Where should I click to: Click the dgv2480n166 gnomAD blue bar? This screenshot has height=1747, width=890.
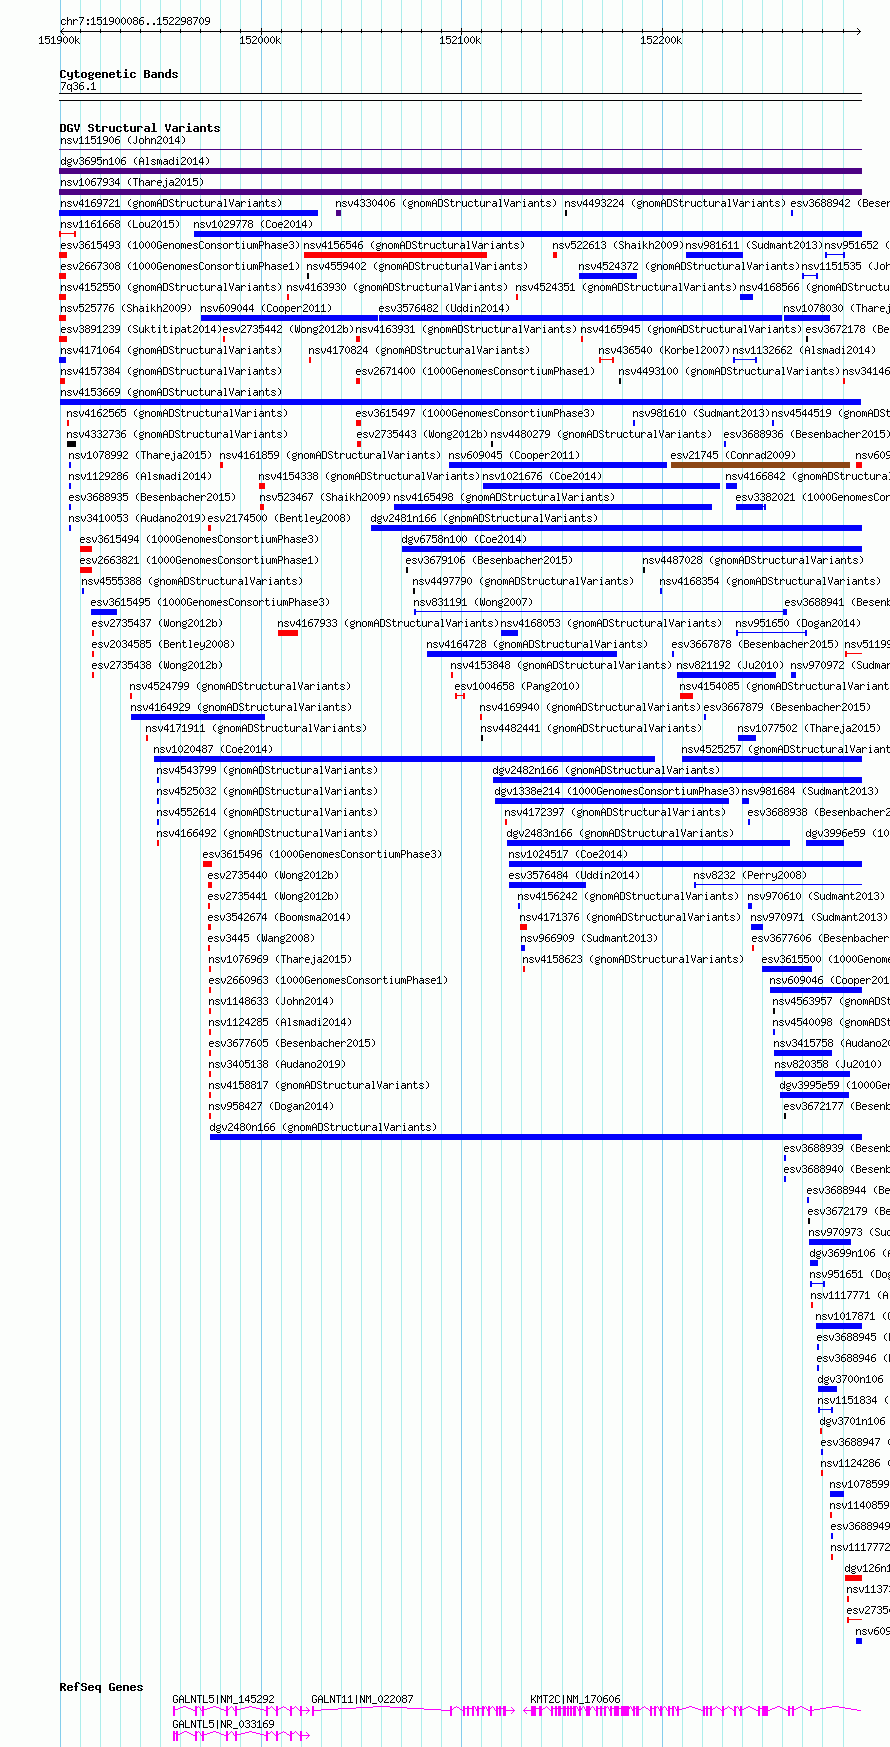[x=536, y=1137]
